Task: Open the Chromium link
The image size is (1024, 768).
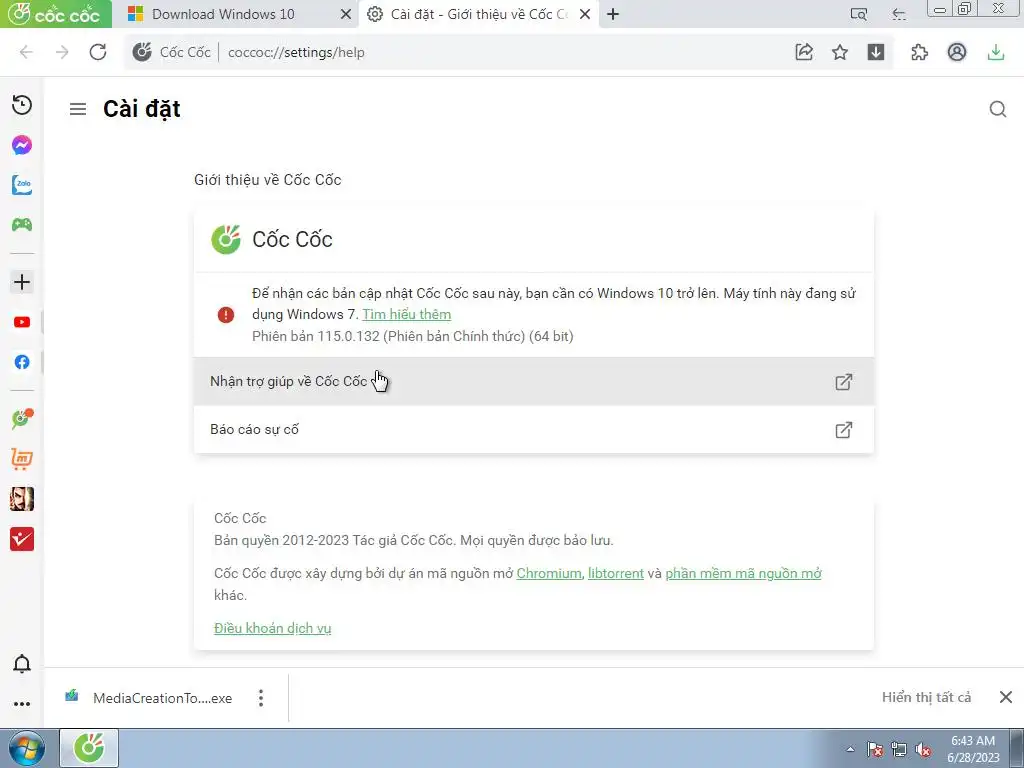Action: coord(549,573)
